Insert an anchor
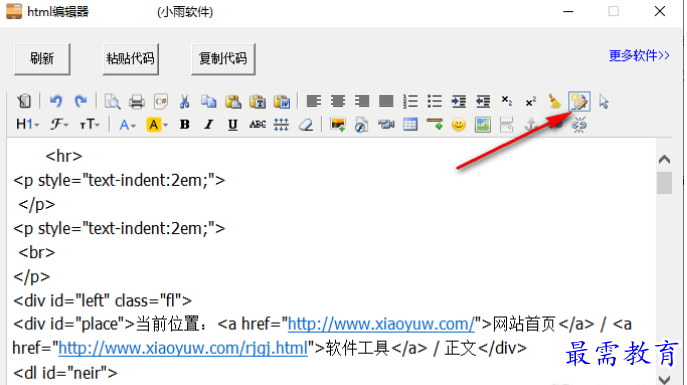This screenshot has height=385, width=687. tap(531, 125)
